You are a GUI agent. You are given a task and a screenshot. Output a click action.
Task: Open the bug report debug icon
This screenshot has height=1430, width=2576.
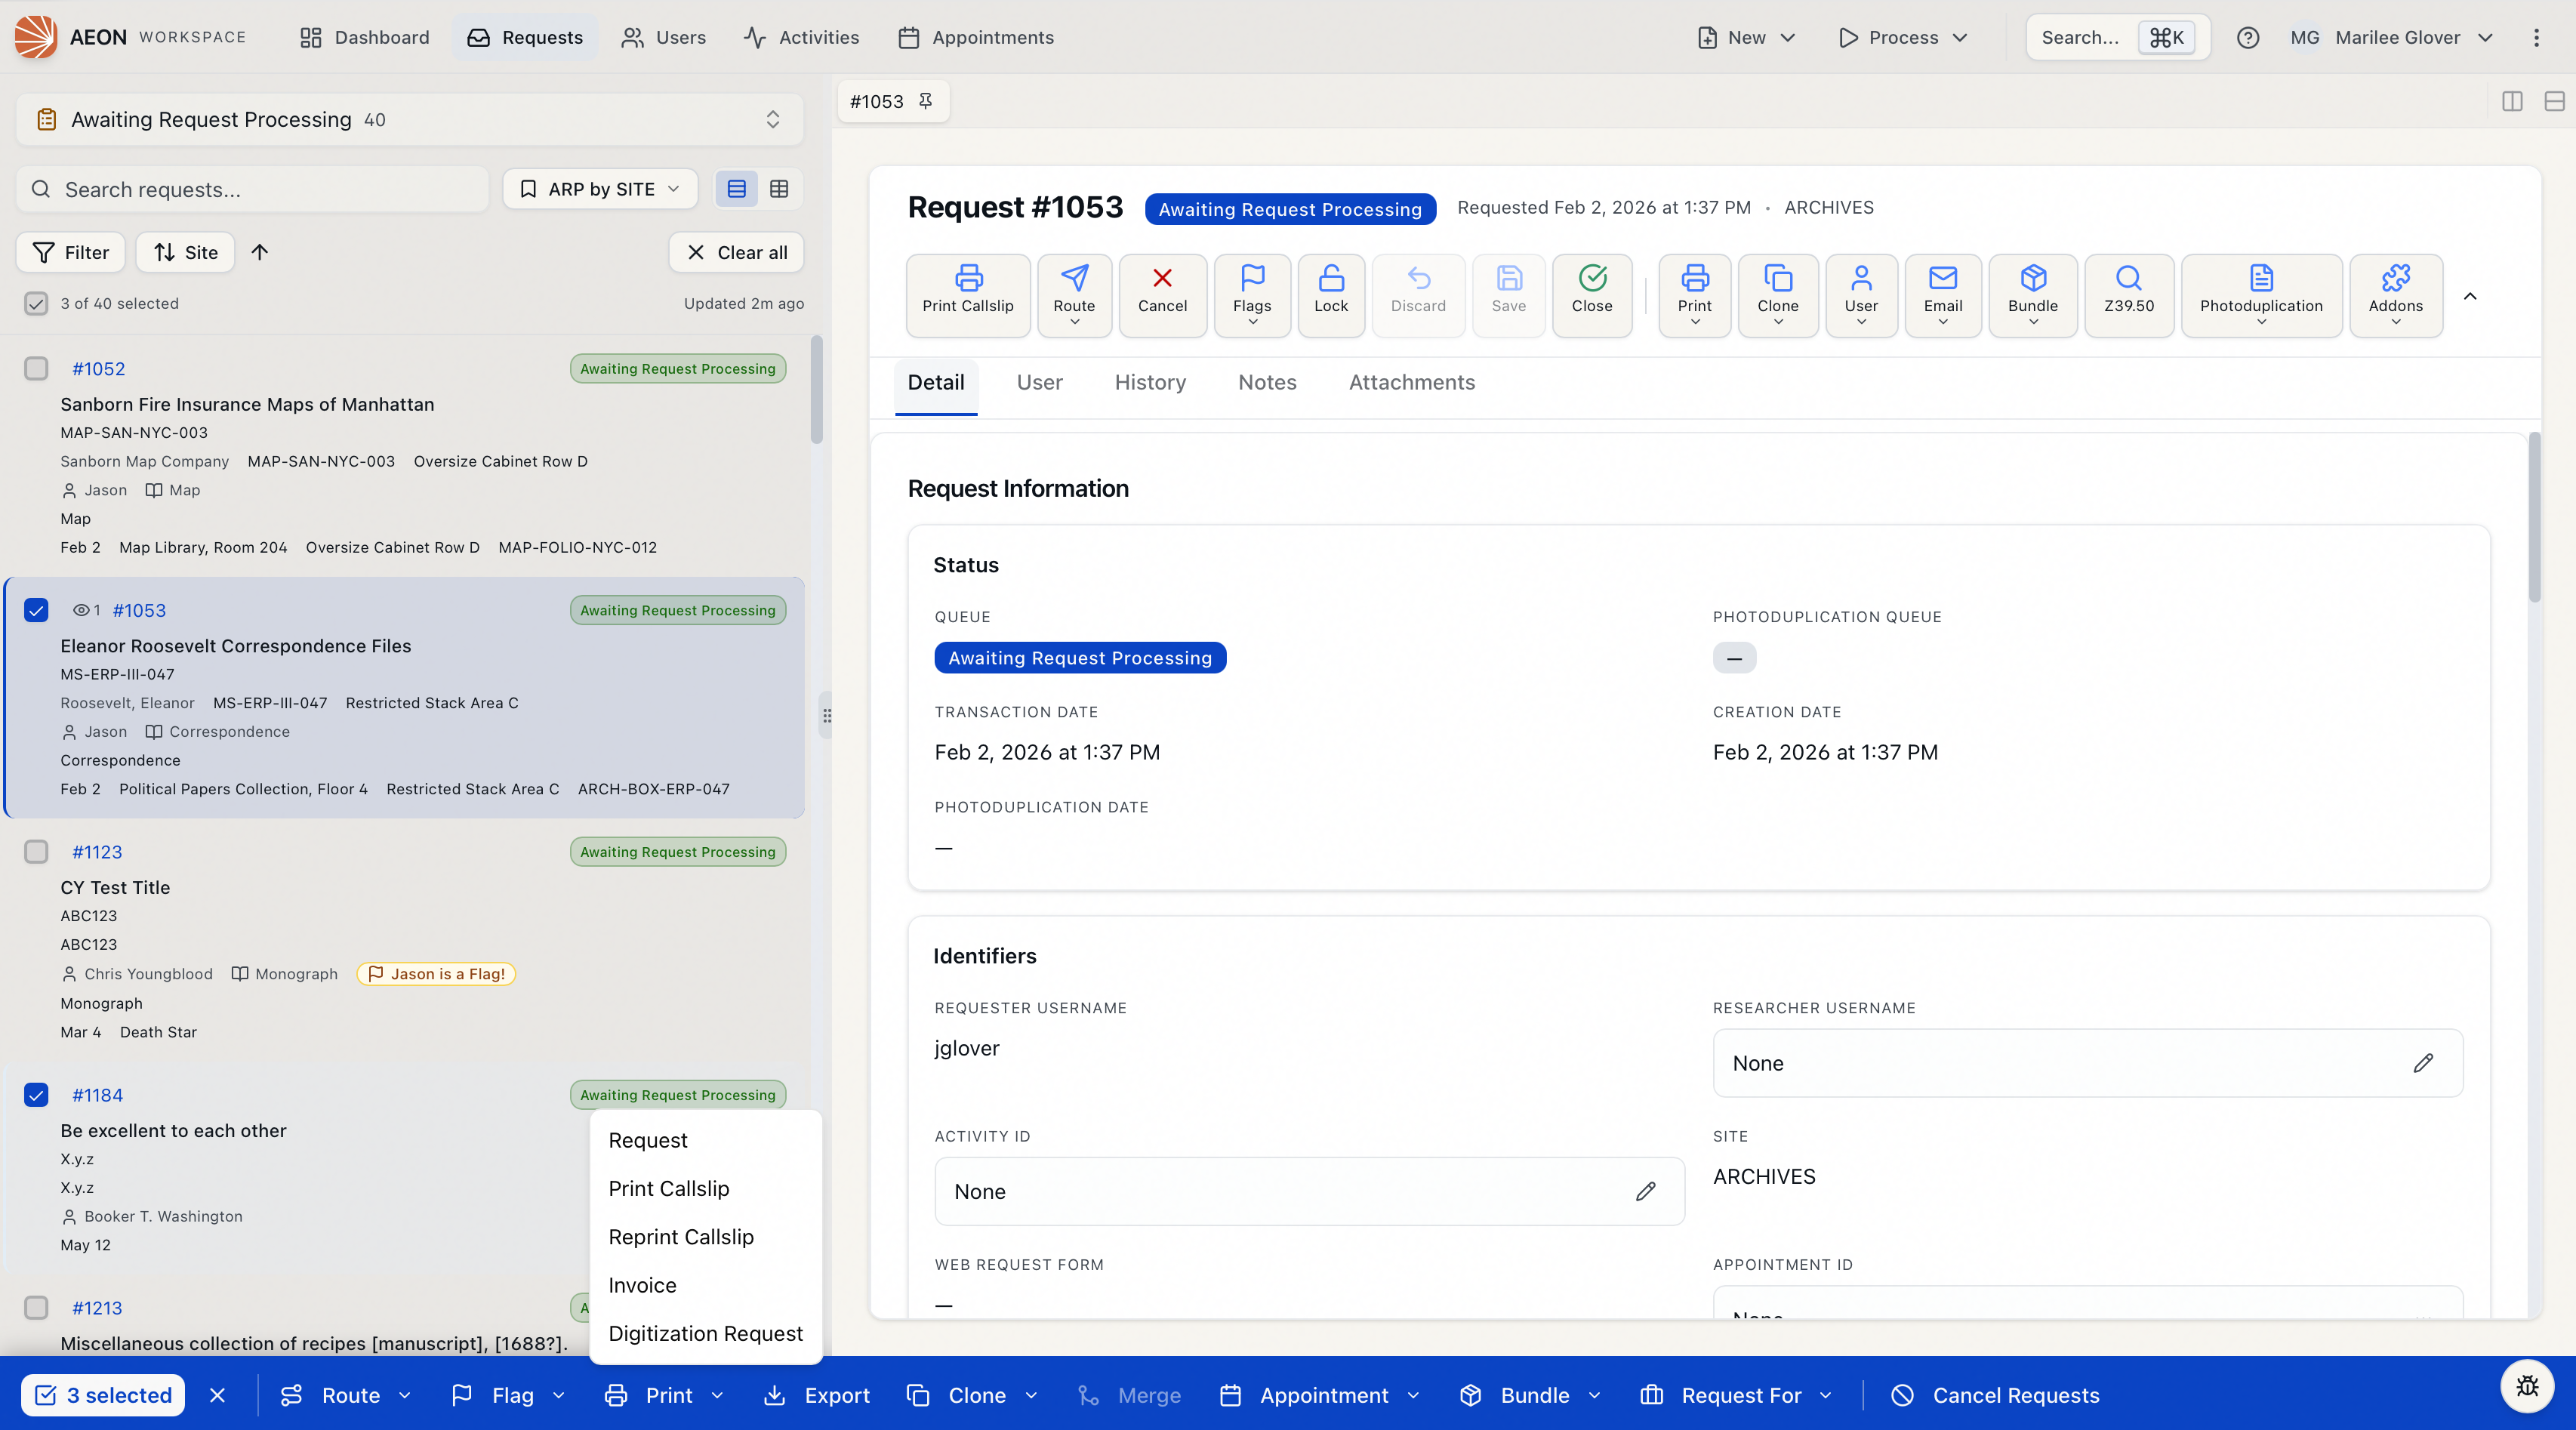(2527, 1386)
